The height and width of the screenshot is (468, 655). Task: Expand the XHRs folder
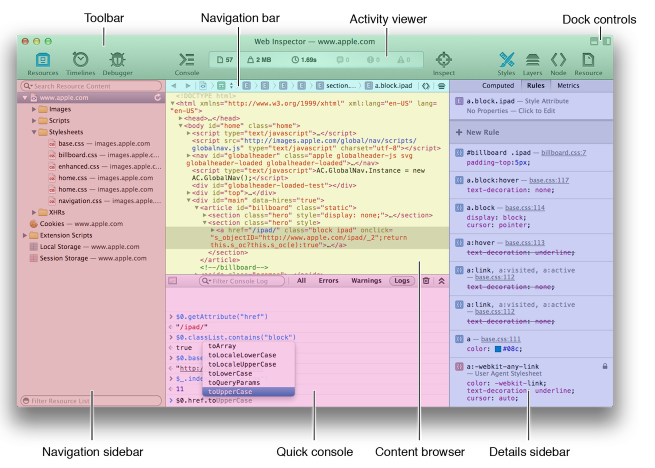[x=34, y=212]
